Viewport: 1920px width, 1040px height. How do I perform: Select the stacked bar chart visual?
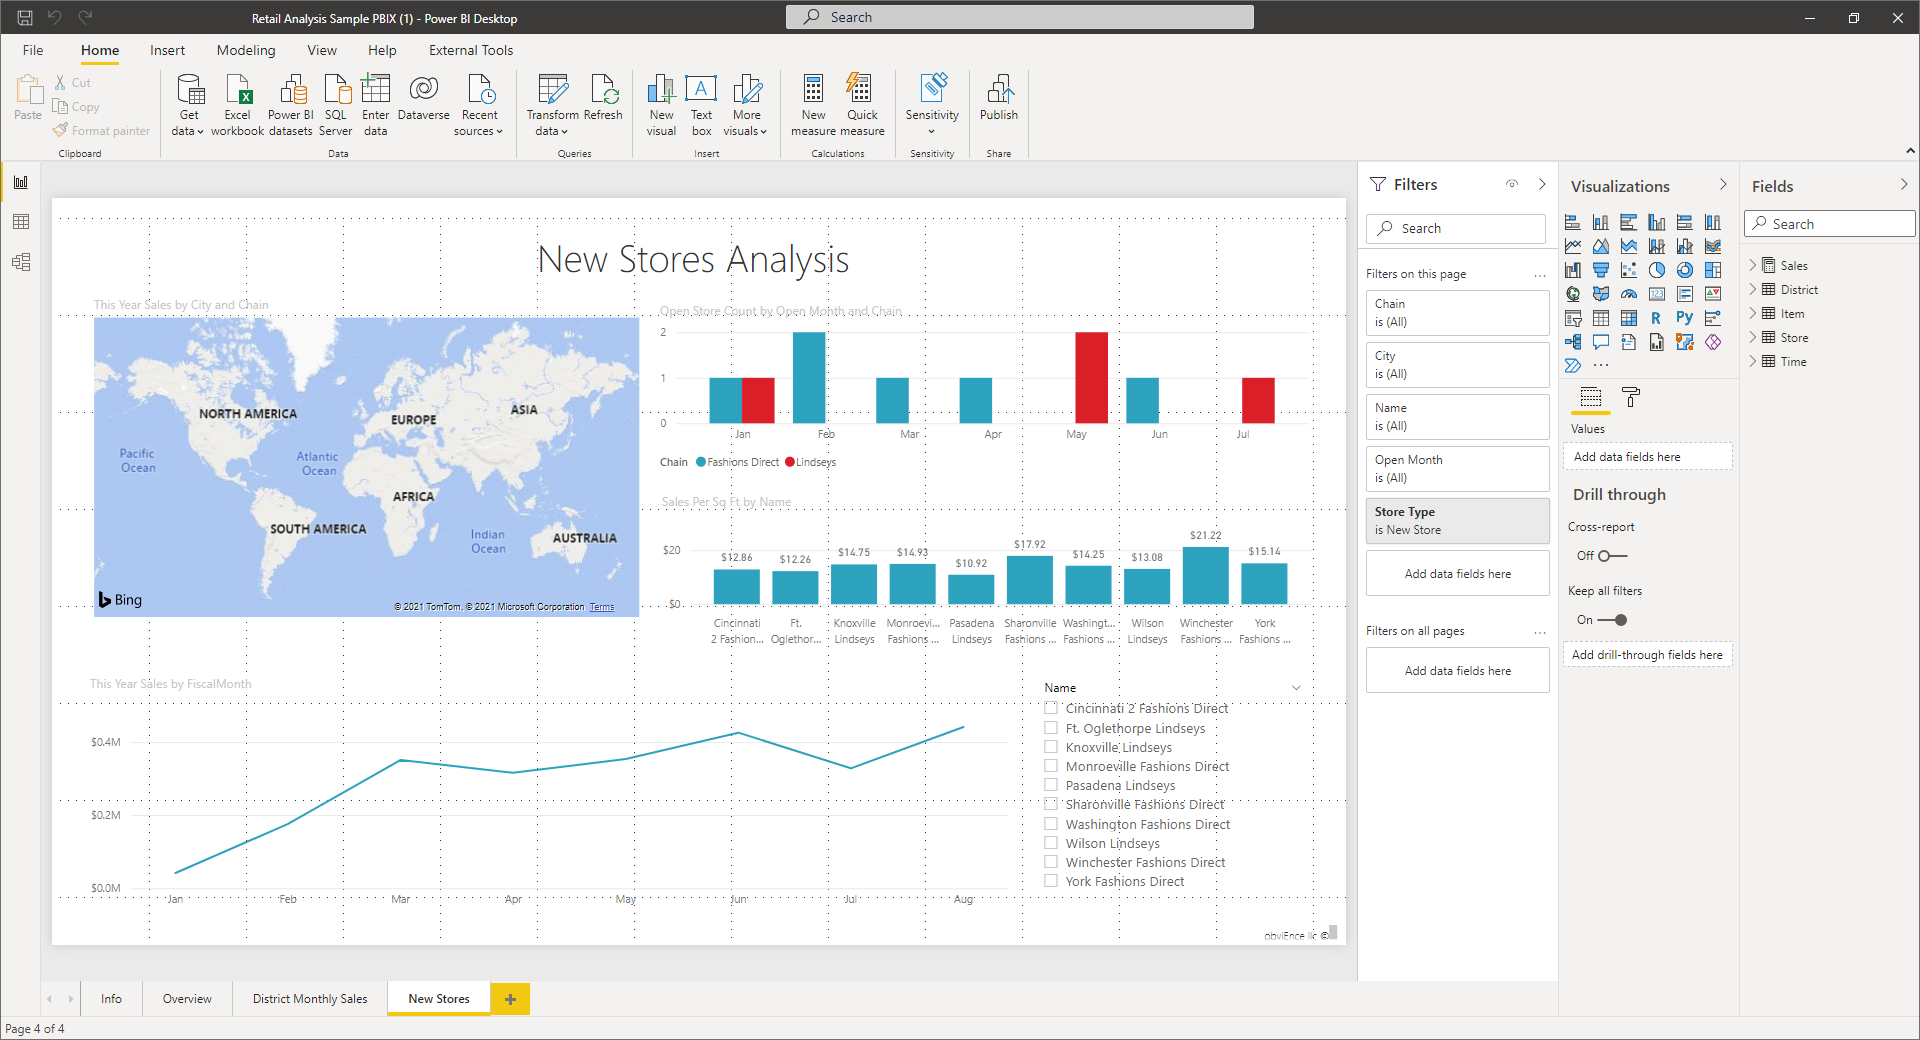pyautogui.click(x=1573, y=222)
